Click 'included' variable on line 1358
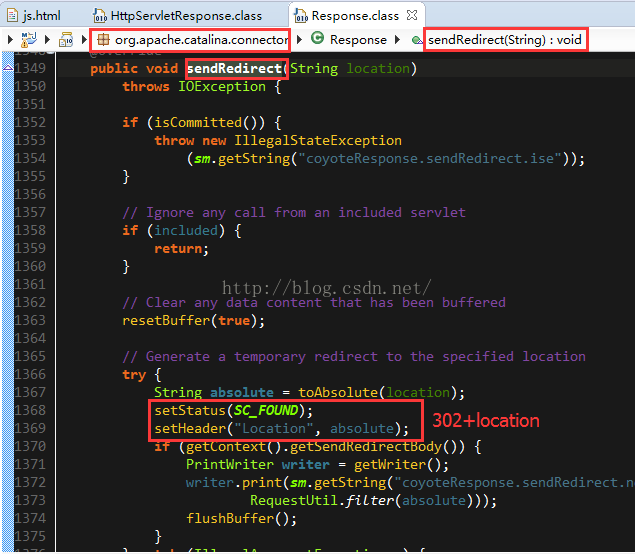 click(186, 230)
